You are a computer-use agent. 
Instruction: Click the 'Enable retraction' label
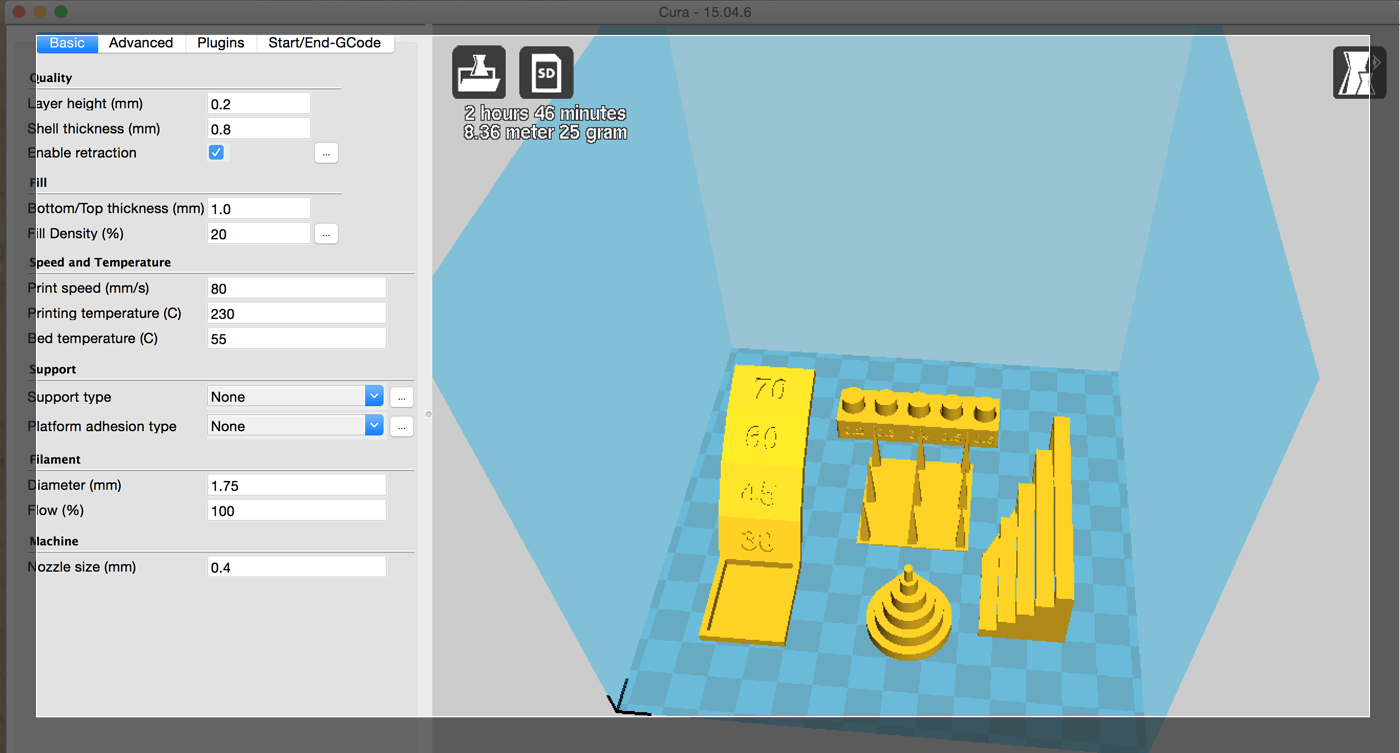click(83, 153)
